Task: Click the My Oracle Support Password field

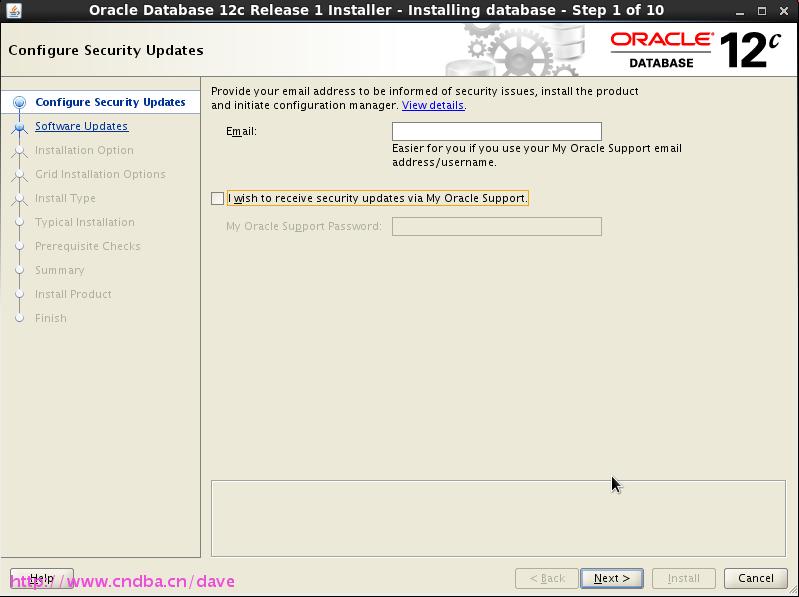Action: [x=496, y=226]
